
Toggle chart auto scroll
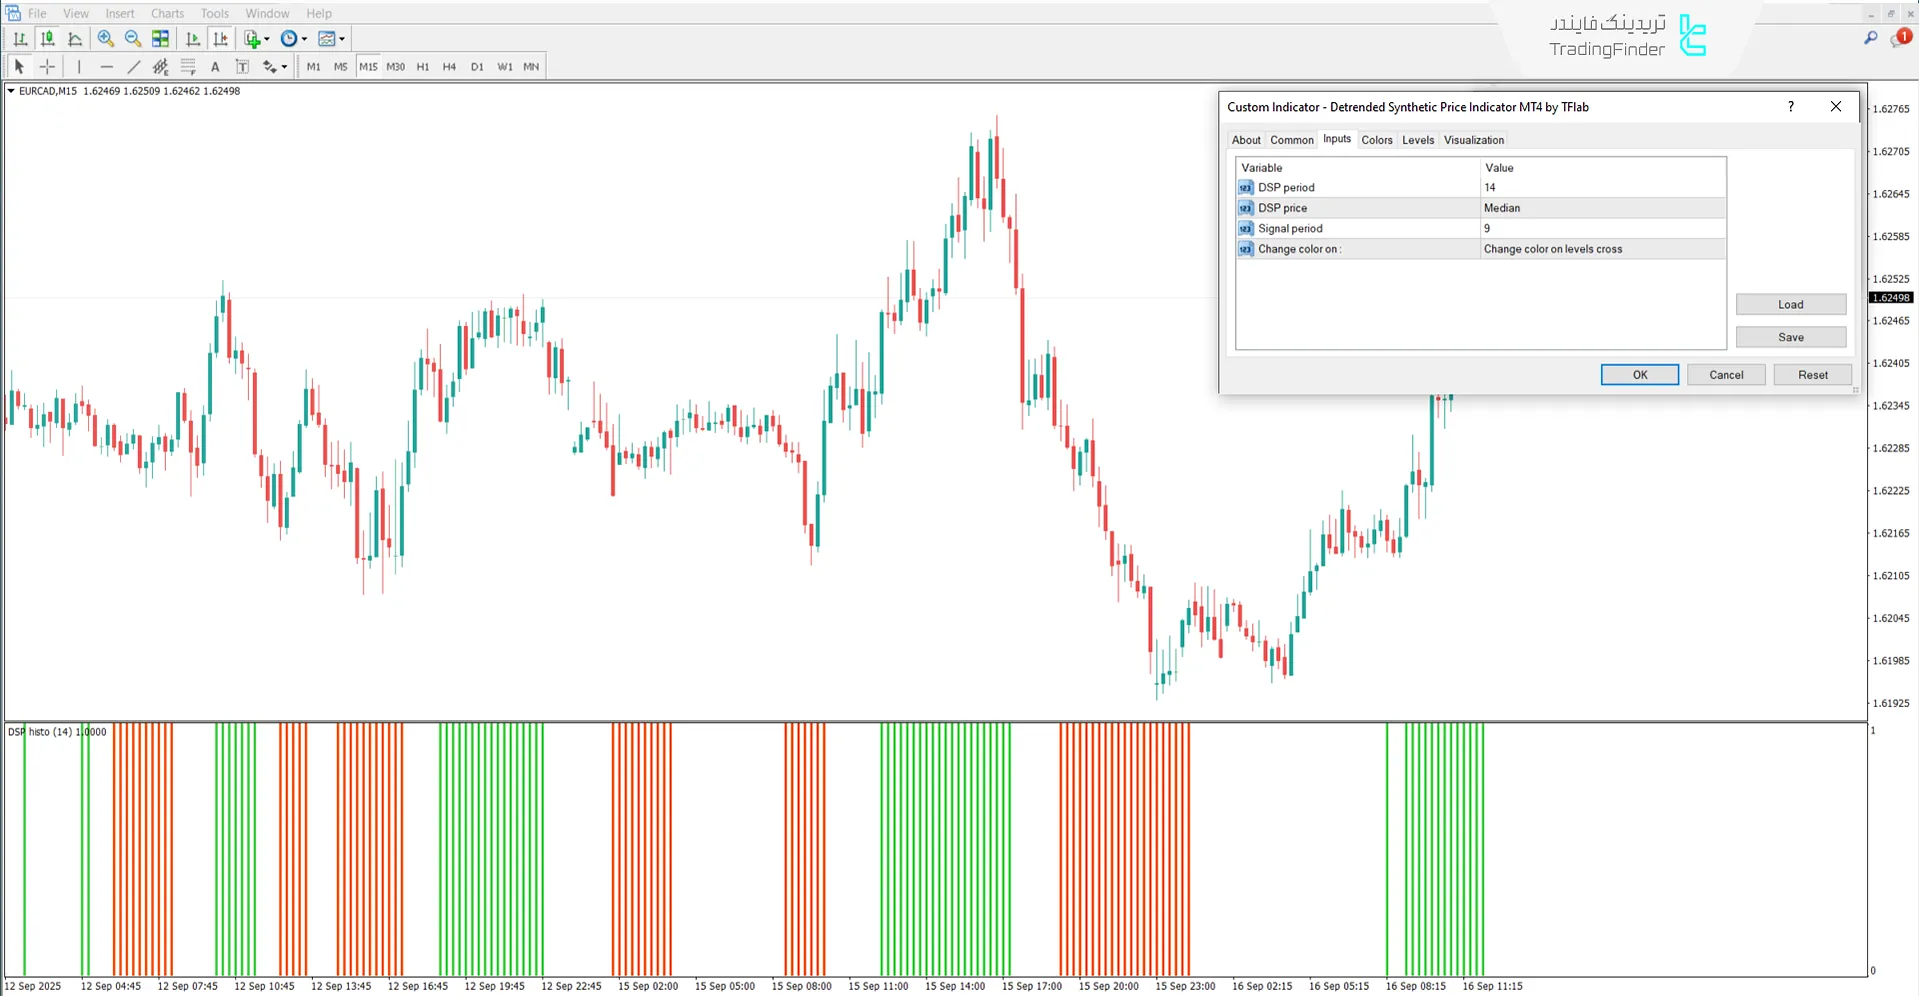click(193, 38)
